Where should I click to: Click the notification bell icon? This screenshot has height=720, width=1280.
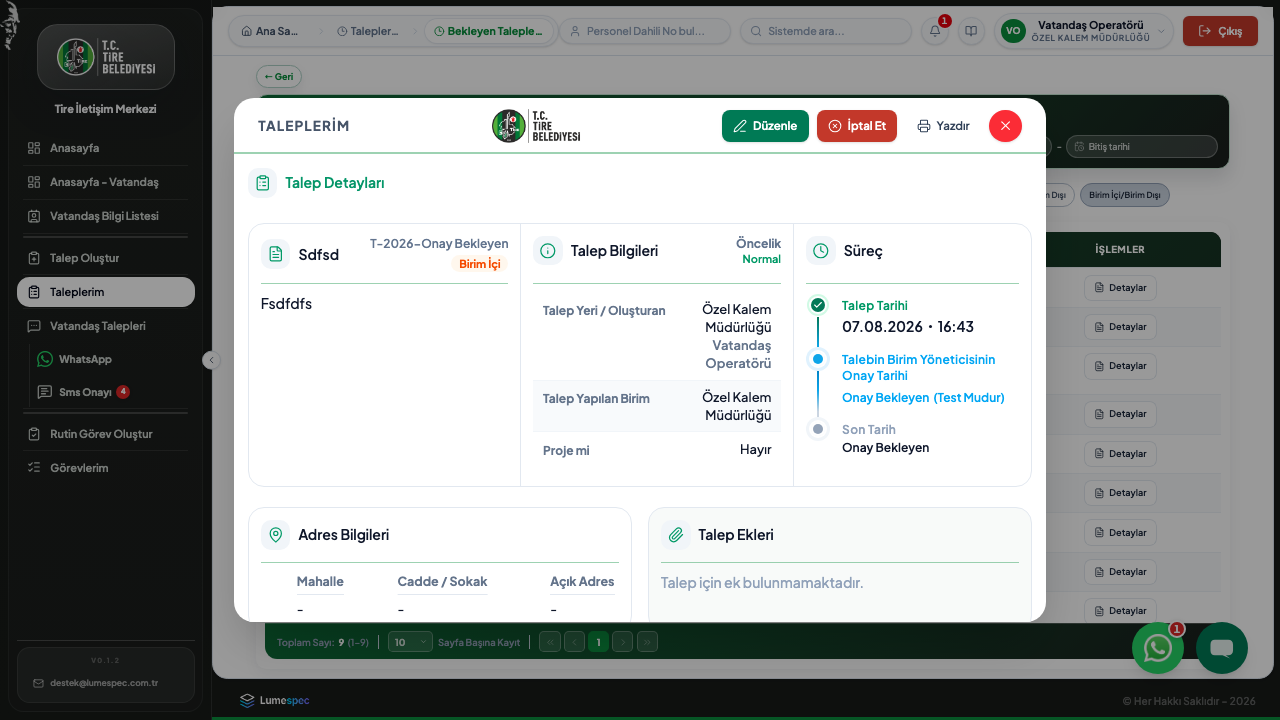tap(935, 31)
